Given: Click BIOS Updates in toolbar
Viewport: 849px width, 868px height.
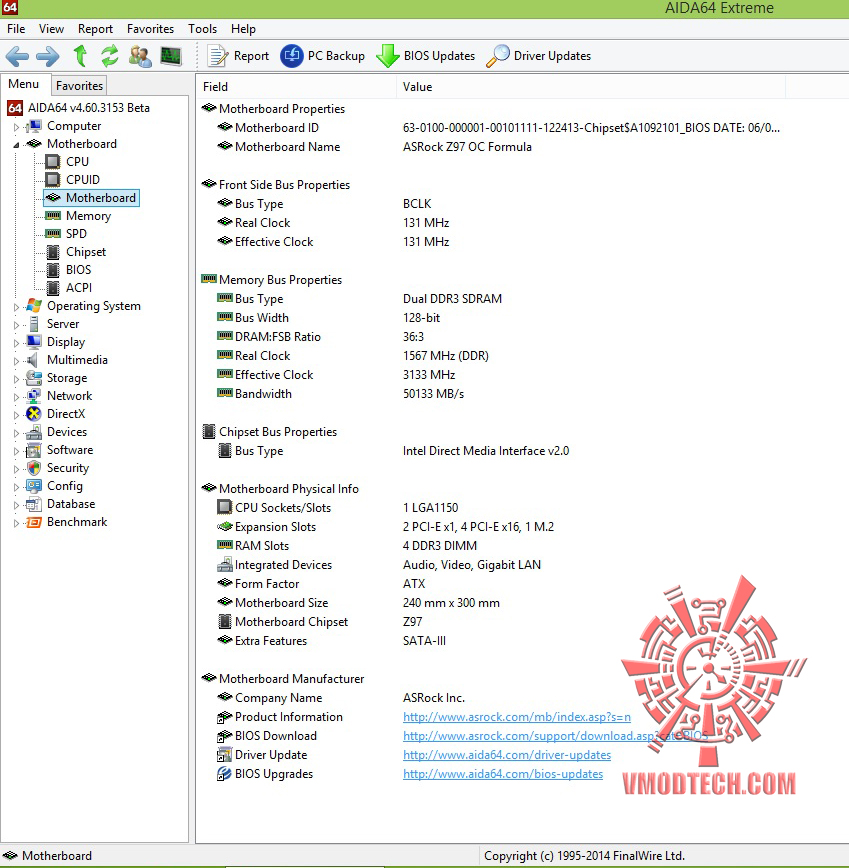Looking at the screenshot, I should coord(426,56).
